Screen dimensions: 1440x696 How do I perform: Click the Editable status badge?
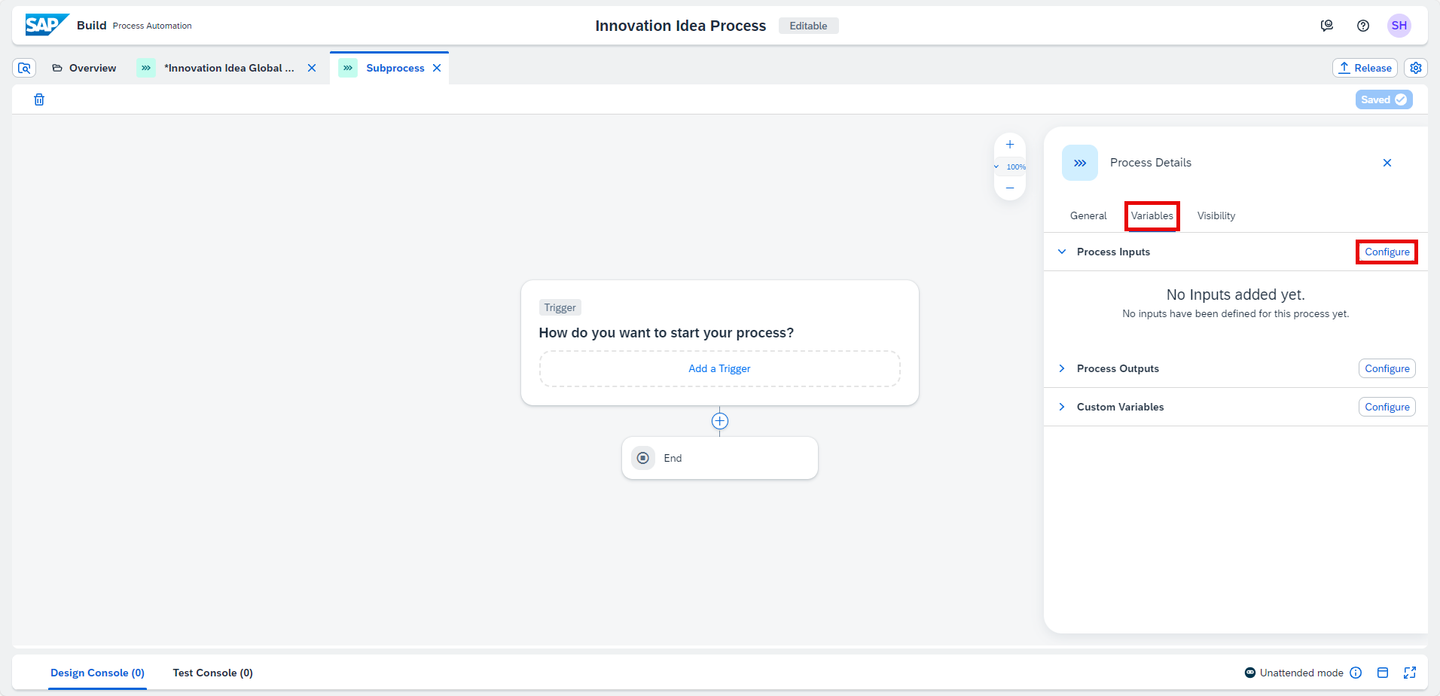[808, 26]
